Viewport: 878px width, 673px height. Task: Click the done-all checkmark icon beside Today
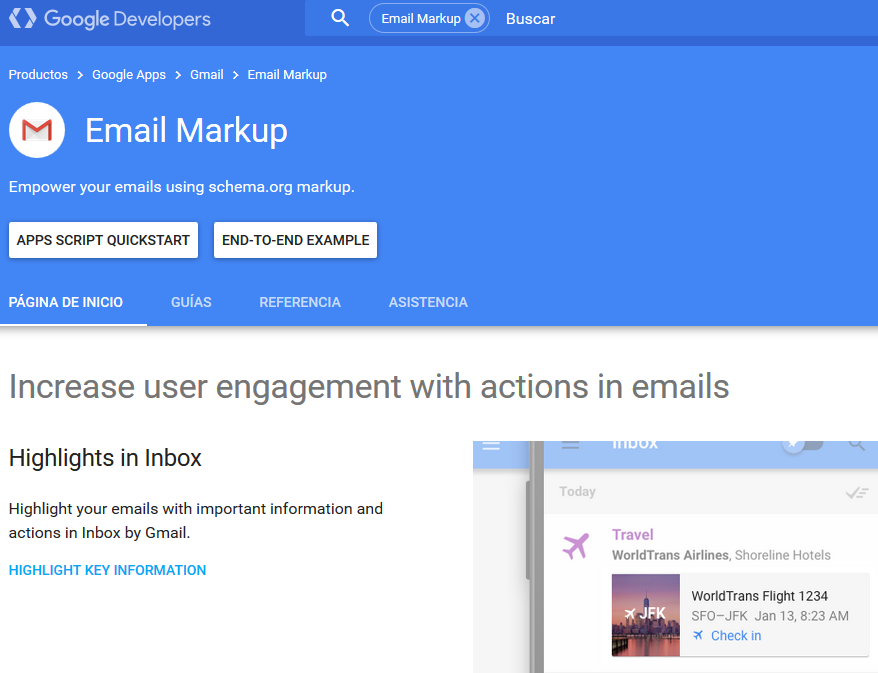(857, 493)
